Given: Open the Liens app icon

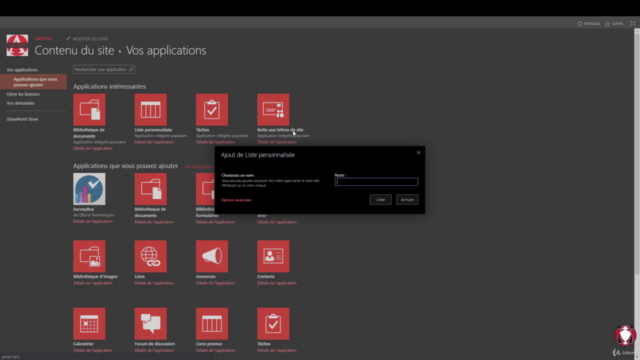Looking at the screenshot, I should pos(151,256).
